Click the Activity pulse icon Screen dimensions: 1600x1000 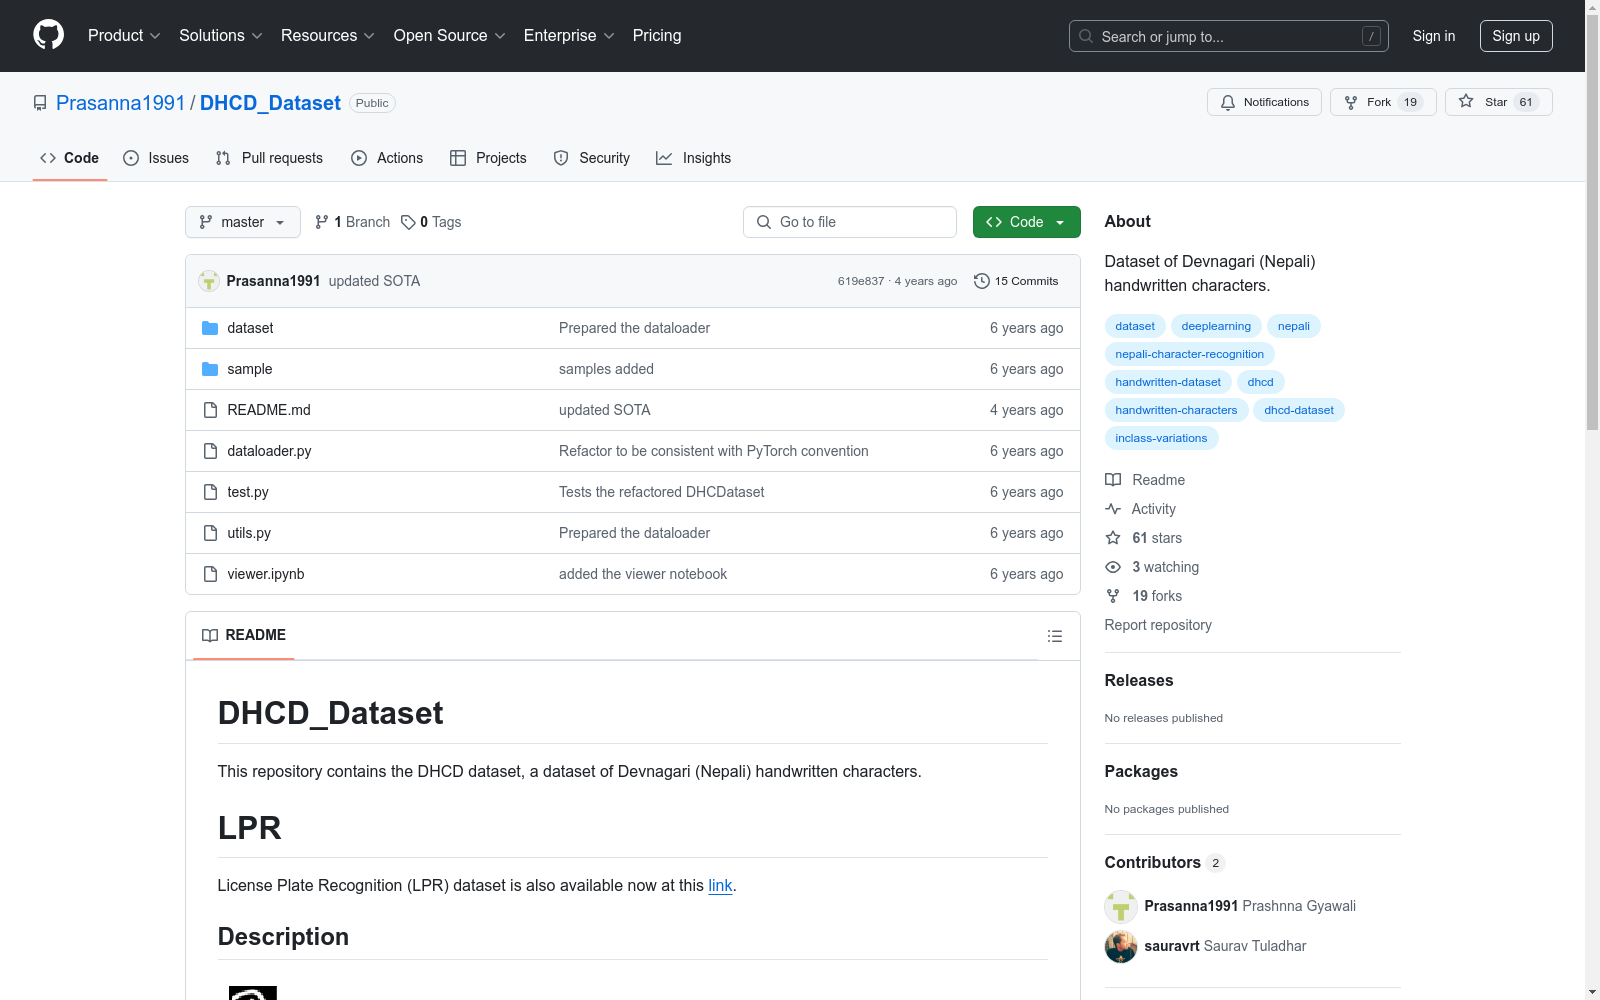(x=1113, y=509)
